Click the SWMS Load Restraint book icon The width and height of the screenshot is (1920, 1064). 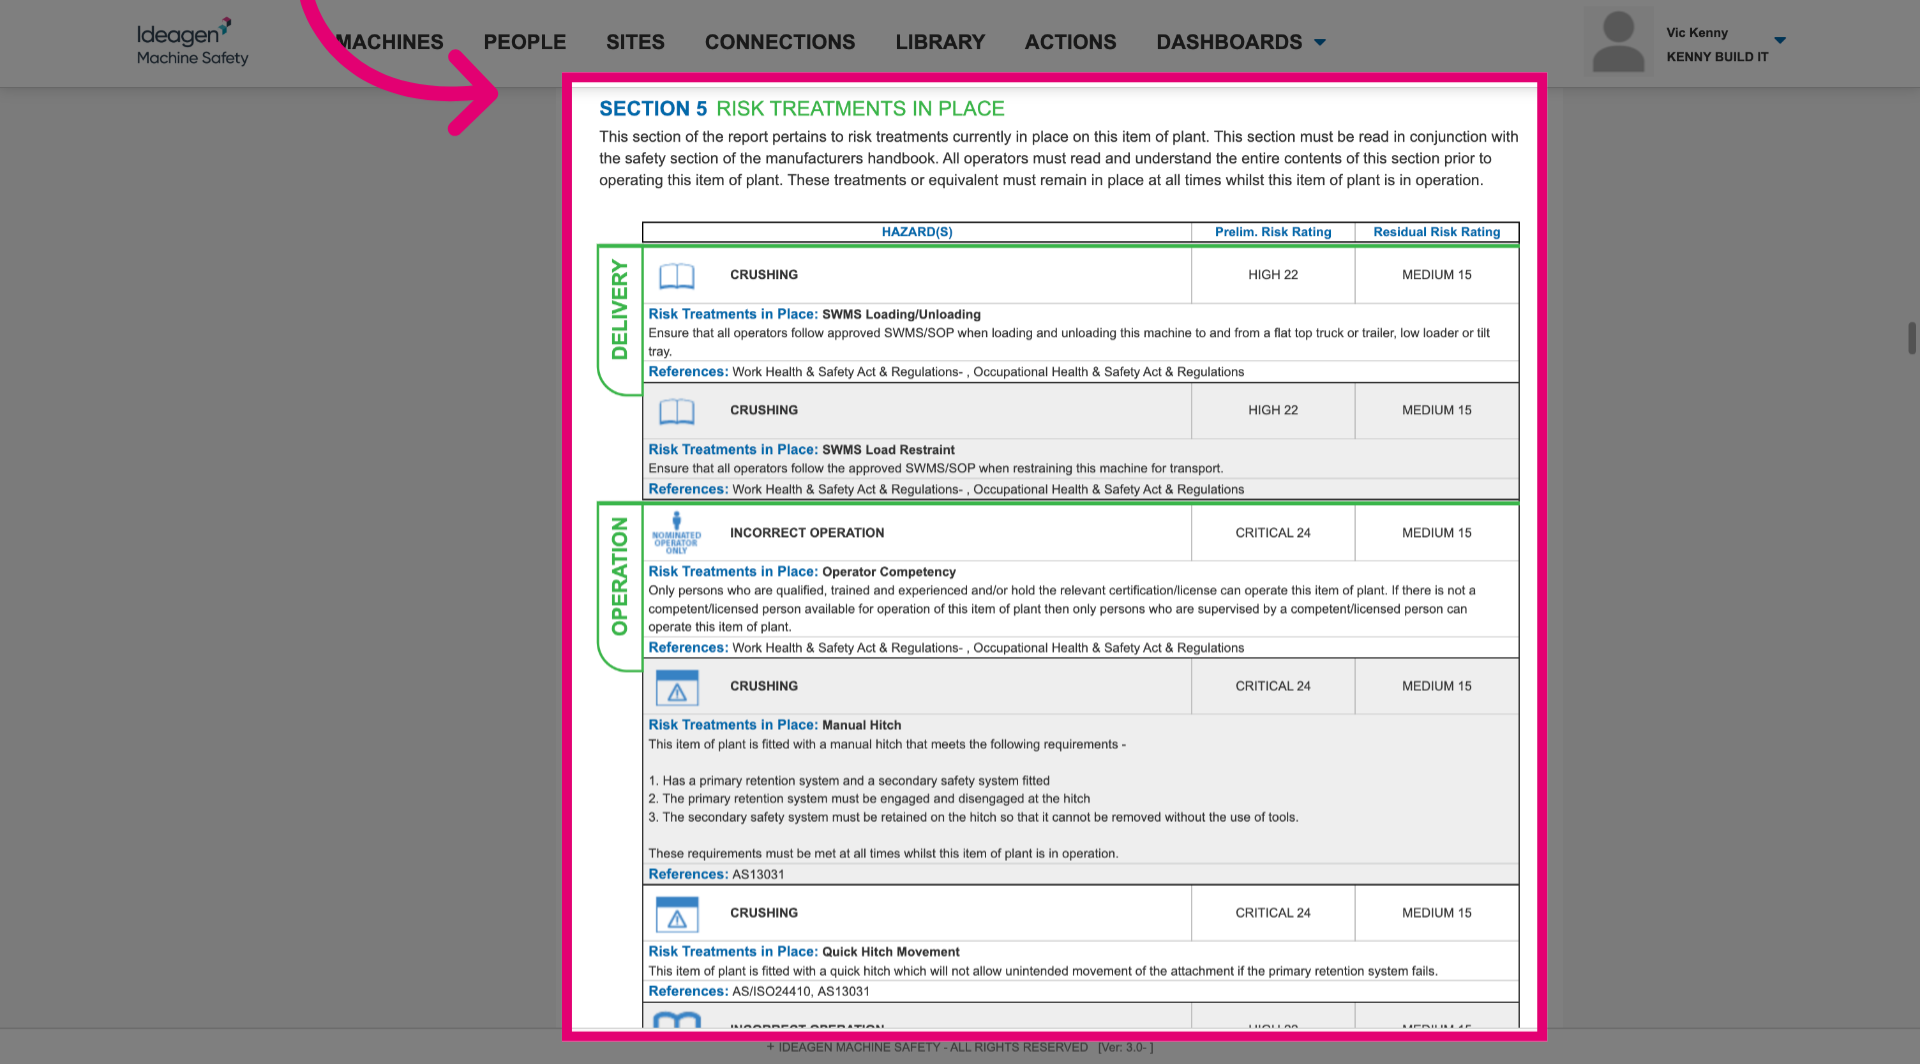tap(677, 411)
